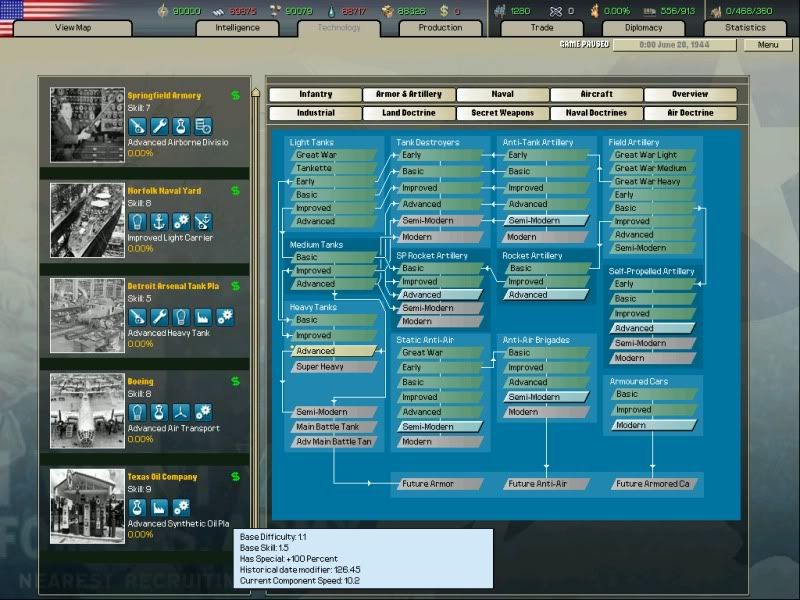This screenshot has height=600, width=800.
Task: Click the green dollar sign beside Springfield Armory
Action: 235,96
